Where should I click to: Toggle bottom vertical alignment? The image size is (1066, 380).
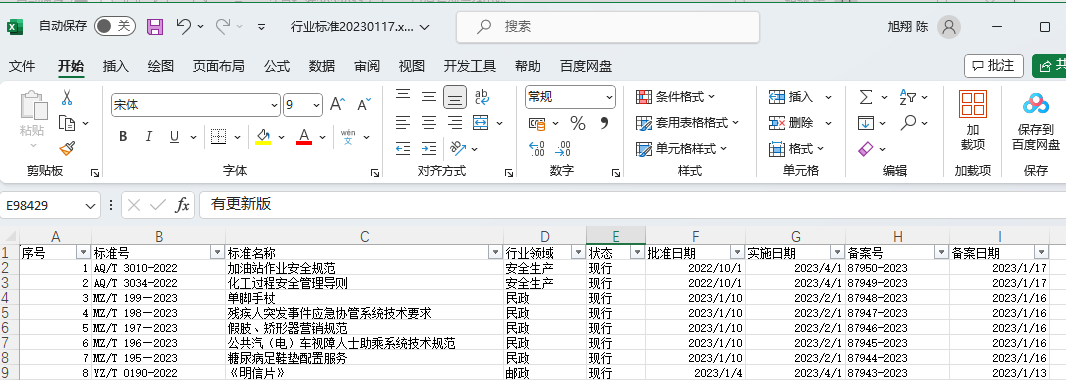pyautogui.click(x=455, y=97)
